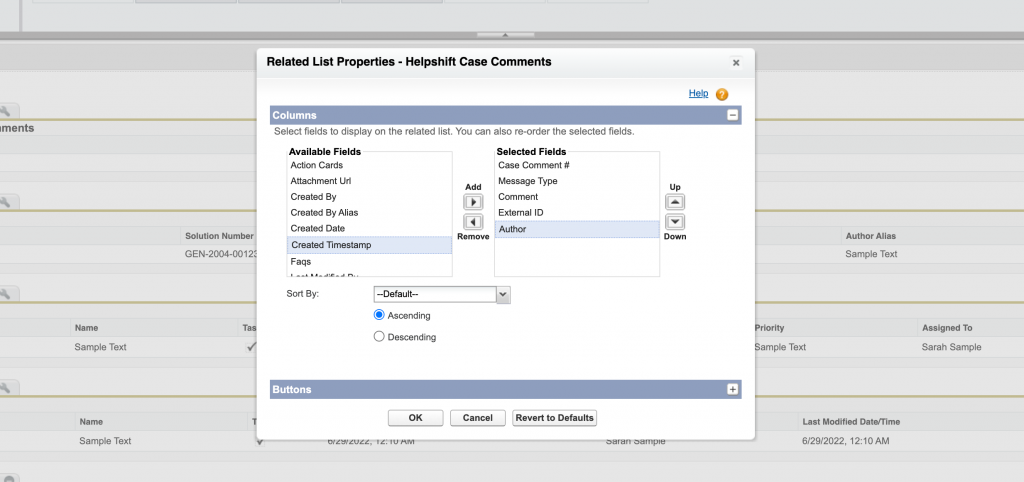Expand the Buttons section
The image size is (1024, 482).
(732, 389)
